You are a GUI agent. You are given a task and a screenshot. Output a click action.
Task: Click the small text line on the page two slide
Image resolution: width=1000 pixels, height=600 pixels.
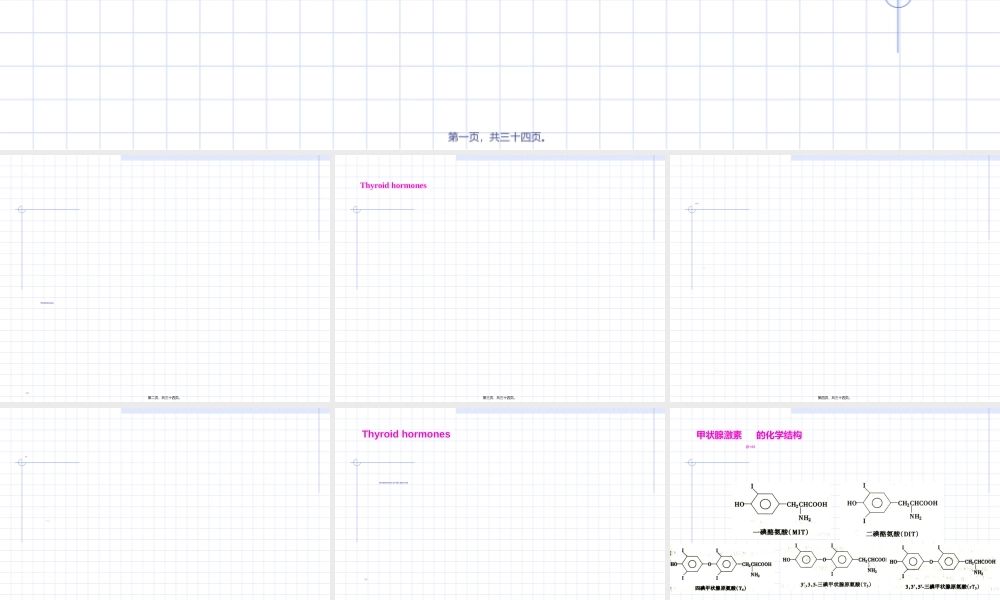47,302
